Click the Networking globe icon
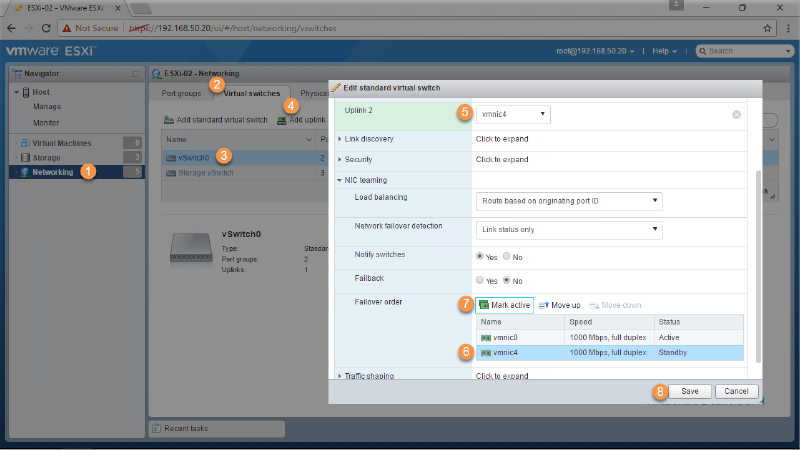 point(24,172)
